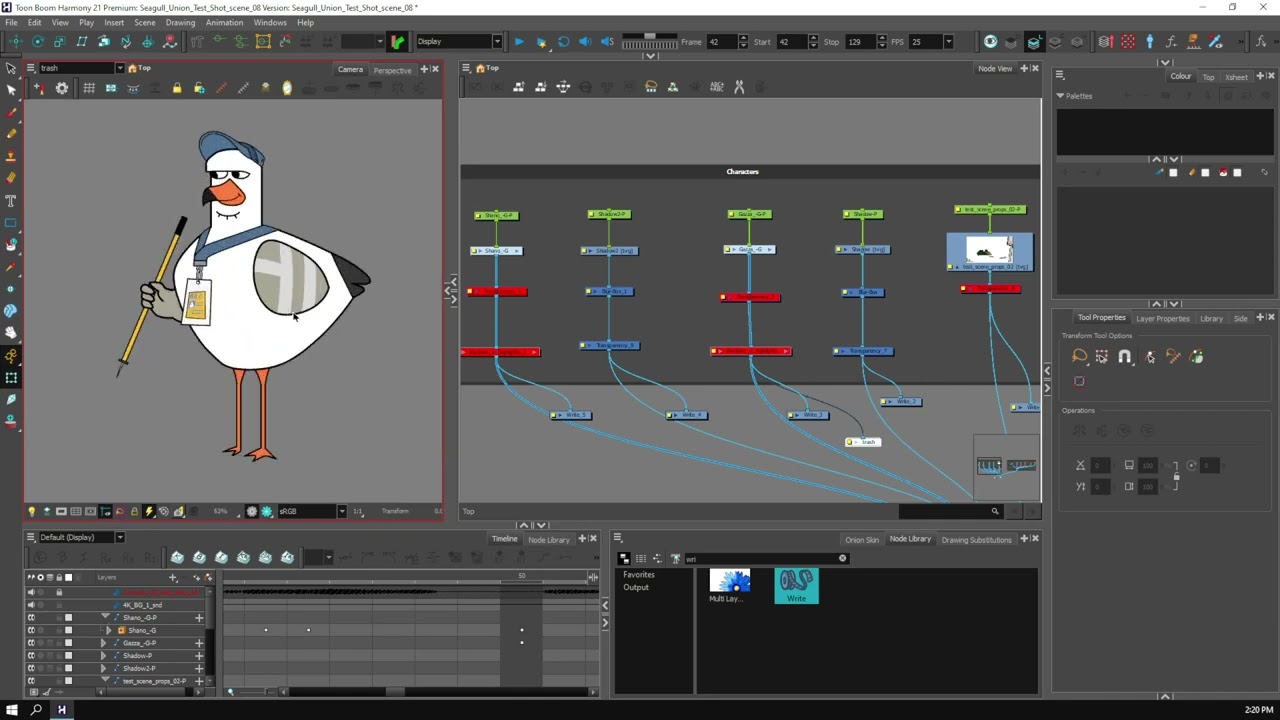Screen dimensions: 1280x720
Task: Expand the Gazza_-G-P layer
Action: (103, 643)
